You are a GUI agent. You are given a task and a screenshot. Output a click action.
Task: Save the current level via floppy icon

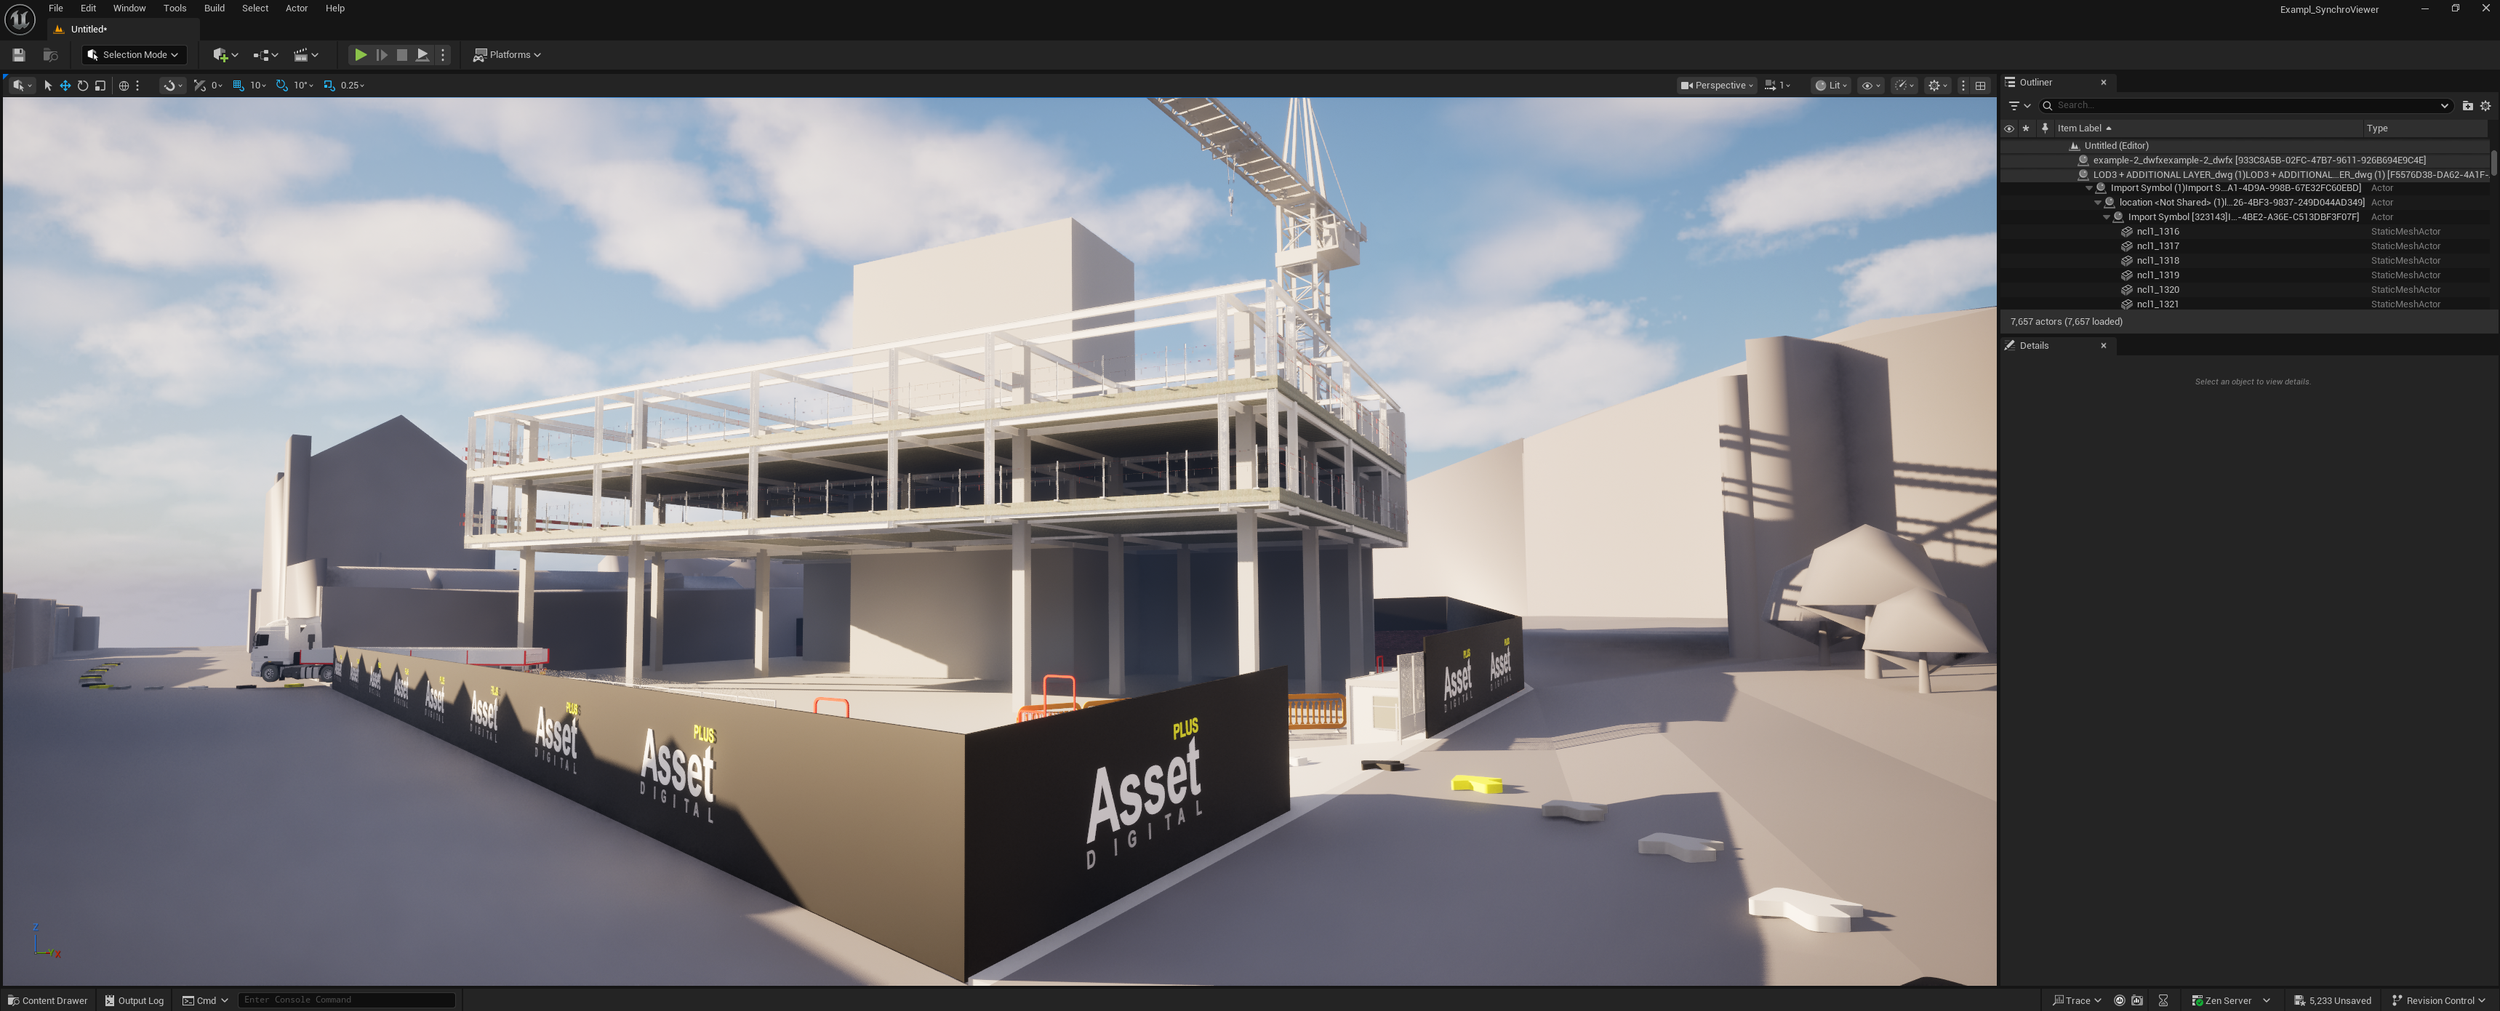tap(18, 55)
